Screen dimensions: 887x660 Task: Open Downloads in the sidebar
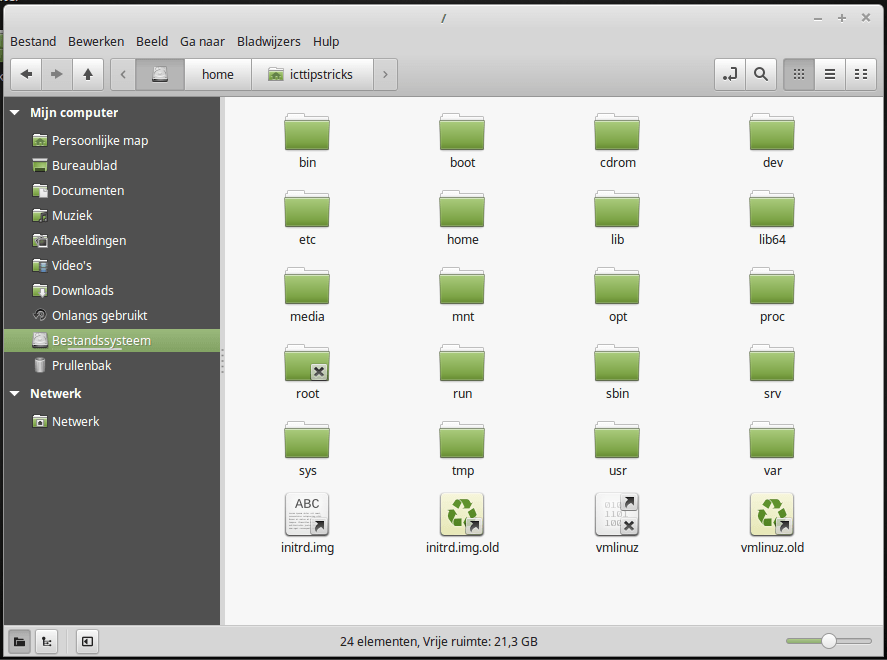click(112, 290)
